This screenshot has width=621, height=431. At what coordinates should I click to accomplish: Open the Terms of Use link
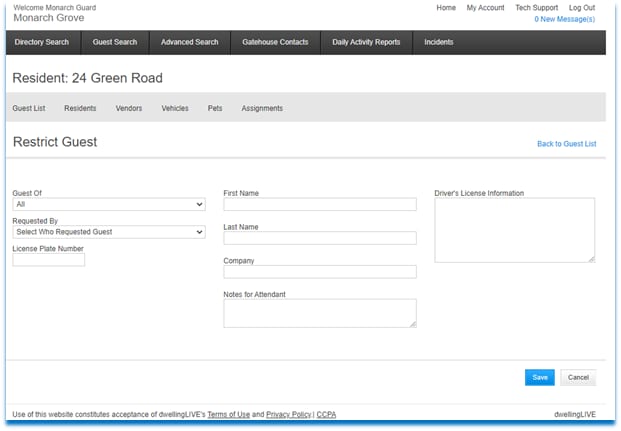click(x=229, y=414)
